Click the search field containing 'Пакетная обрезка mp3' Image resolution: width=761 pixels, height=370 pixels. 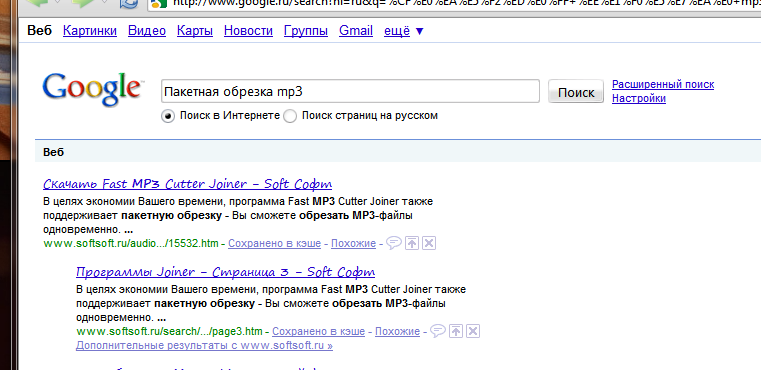pos(350,91)
